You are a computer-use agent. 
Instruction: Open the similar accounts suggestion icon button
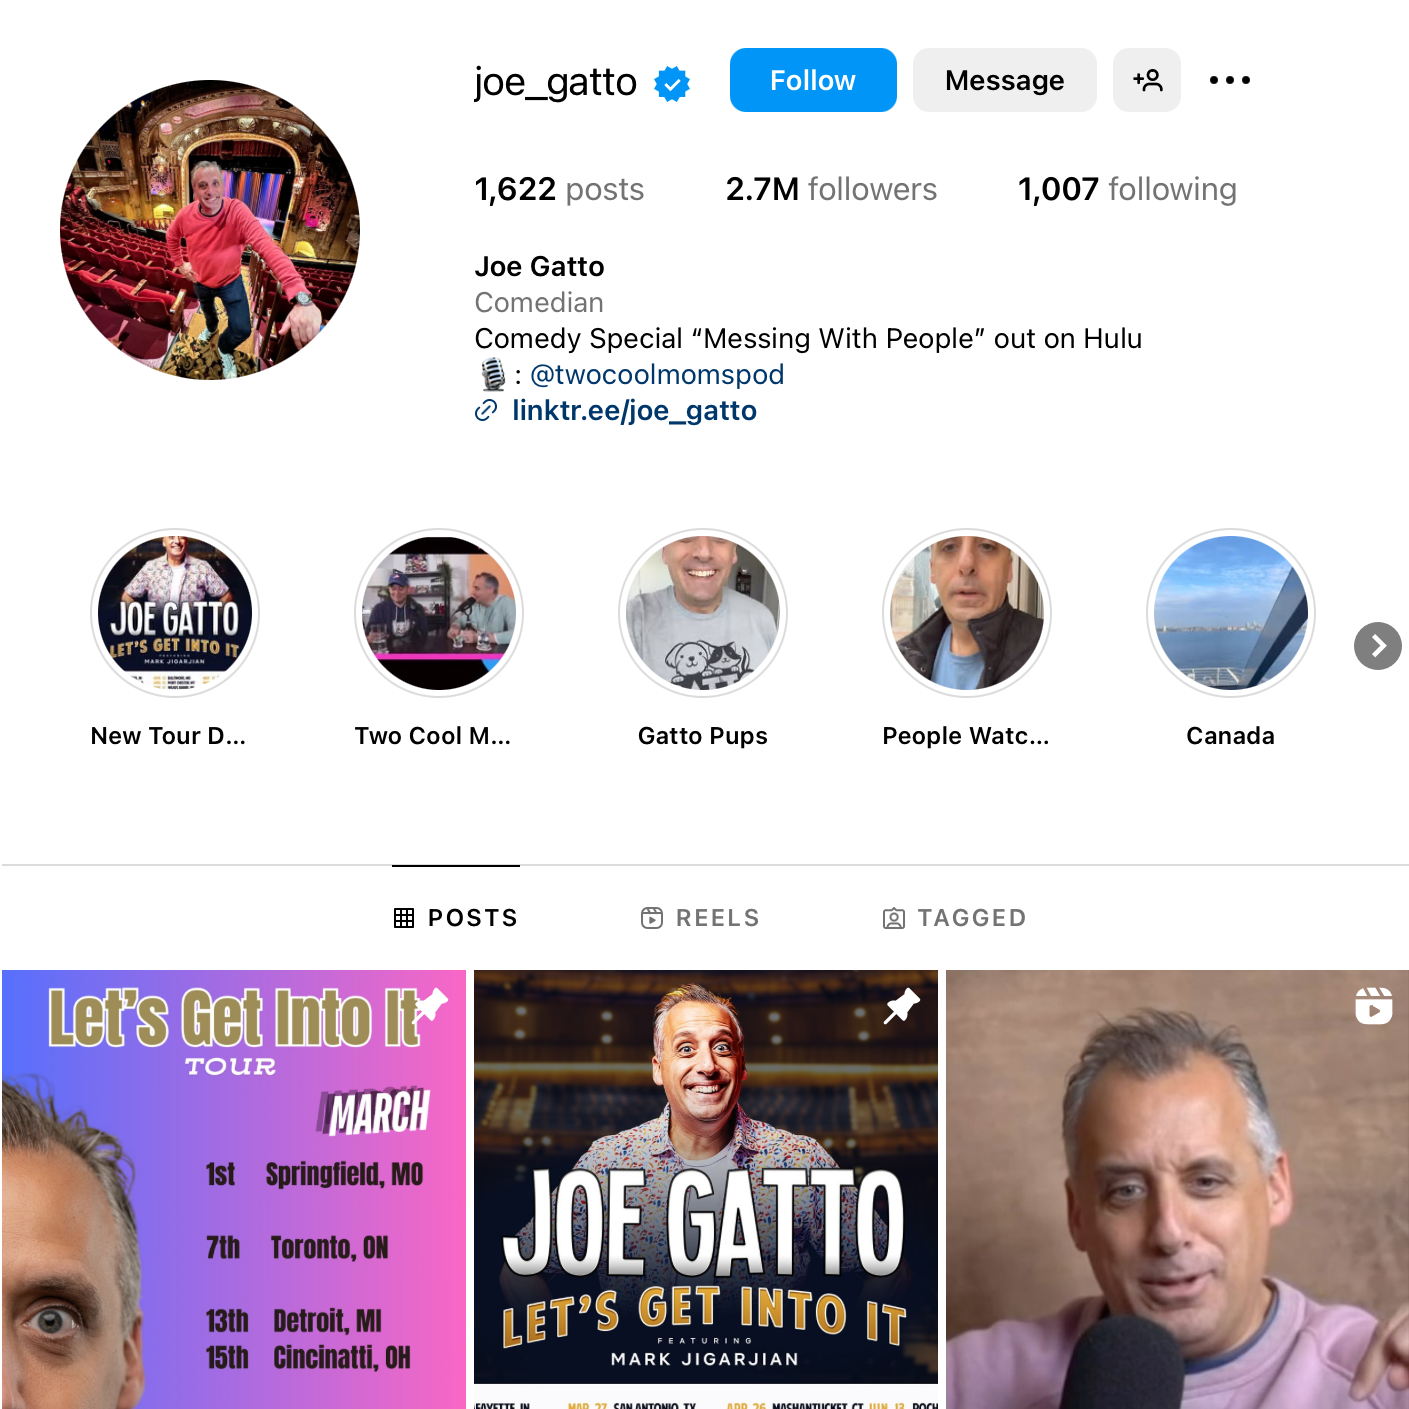(1147, 80)
